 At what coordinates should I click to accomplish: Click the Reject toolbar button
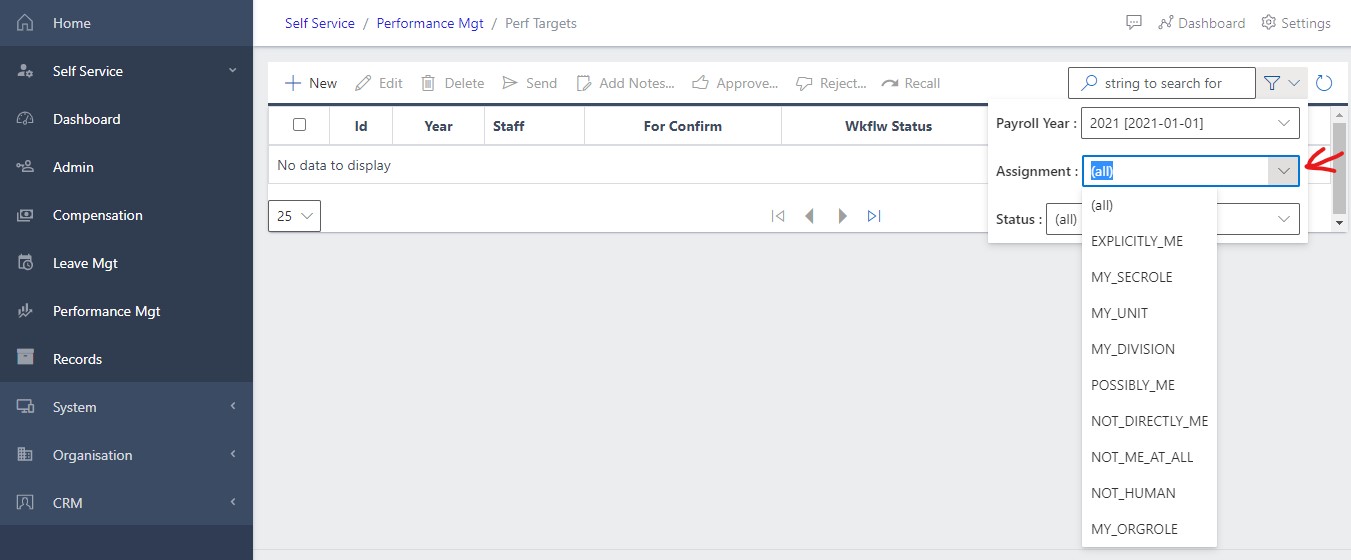click(x=831, y=83)
